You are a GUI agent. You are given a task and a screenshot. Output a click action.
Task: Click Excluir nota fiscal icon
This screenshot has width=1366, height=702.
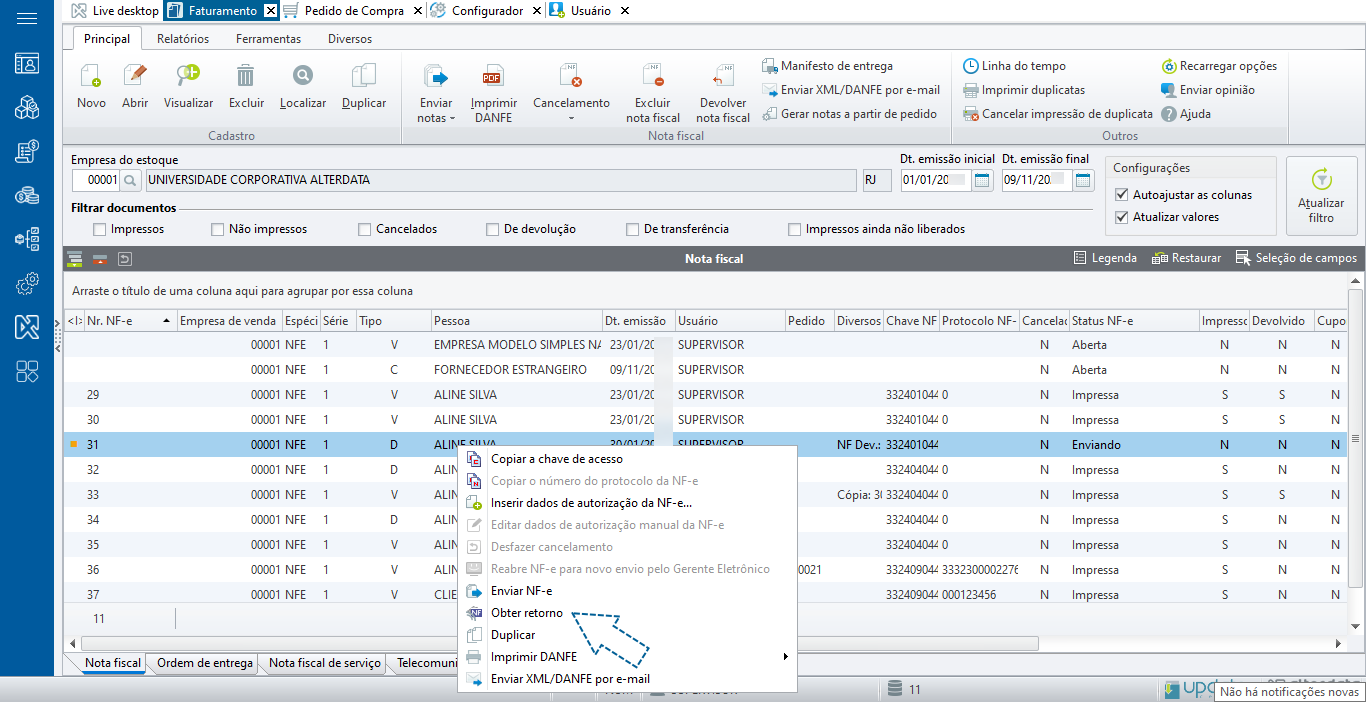coord(653,77)
